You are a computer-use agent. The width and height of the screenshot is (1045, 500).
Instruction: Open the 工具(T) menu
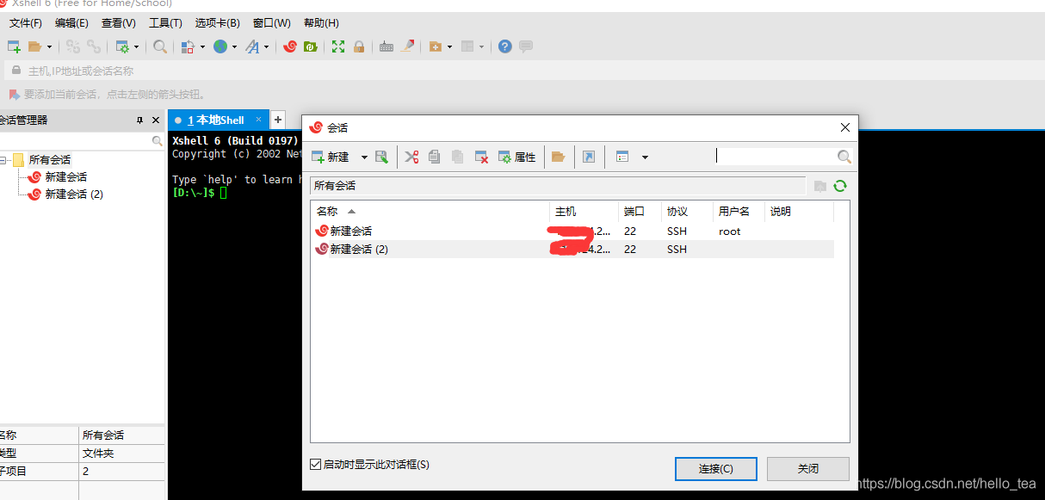pyautogui.click(x=165, y=23)
